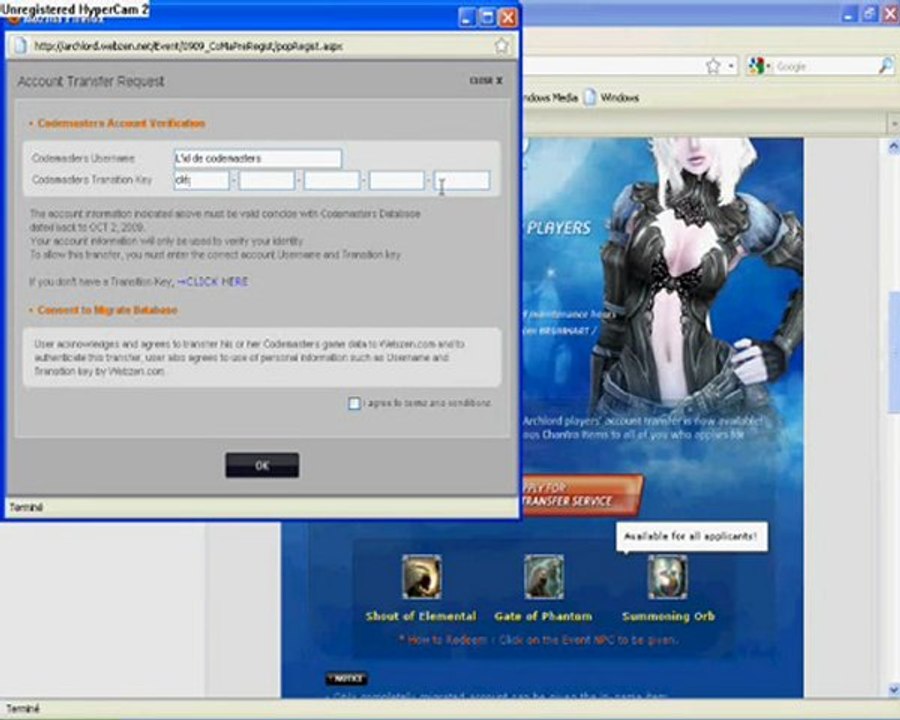This screenshot has height=720, width=900.
Task: Check the agree to terms and conditions box
Action: tap(354, 404)
